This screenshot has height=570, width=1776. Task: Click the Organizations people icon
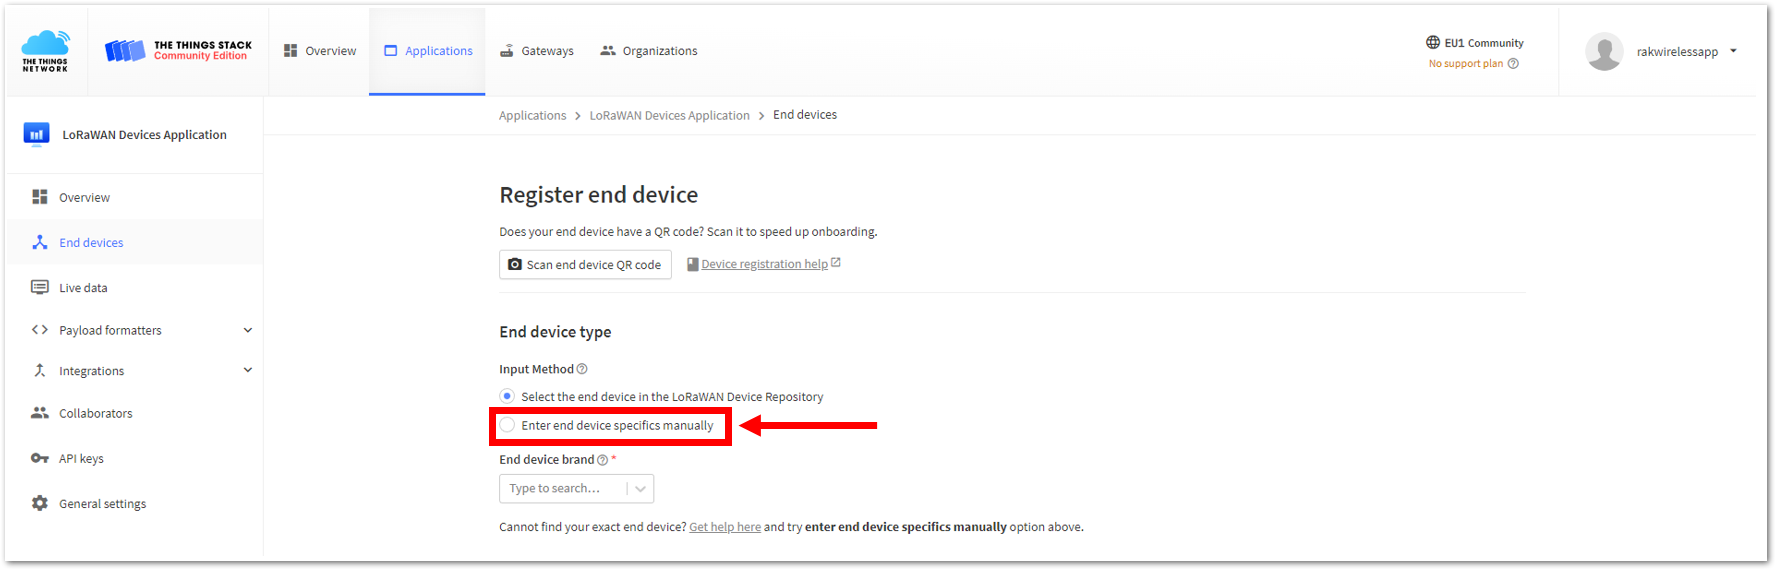608,50
